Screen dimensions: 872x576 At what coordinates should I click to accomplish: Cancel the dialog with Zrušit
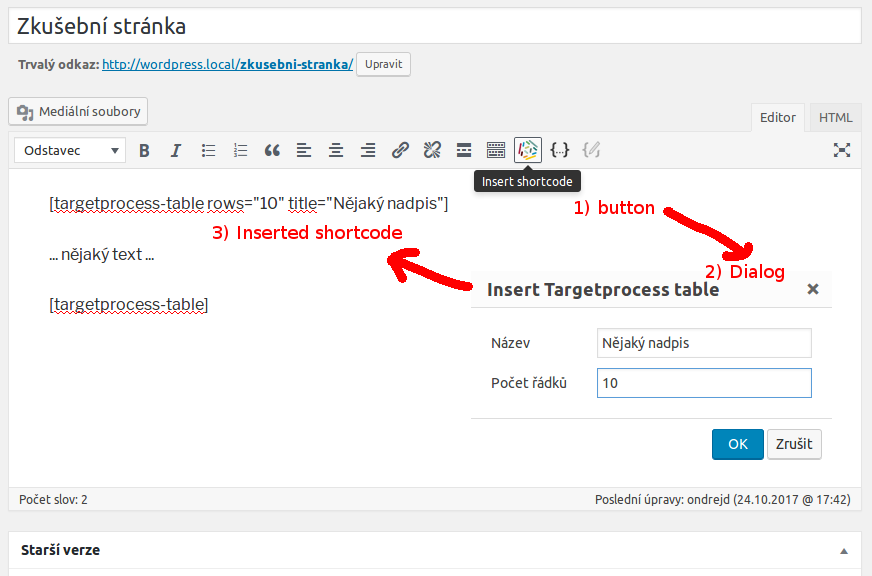point(794,444)
